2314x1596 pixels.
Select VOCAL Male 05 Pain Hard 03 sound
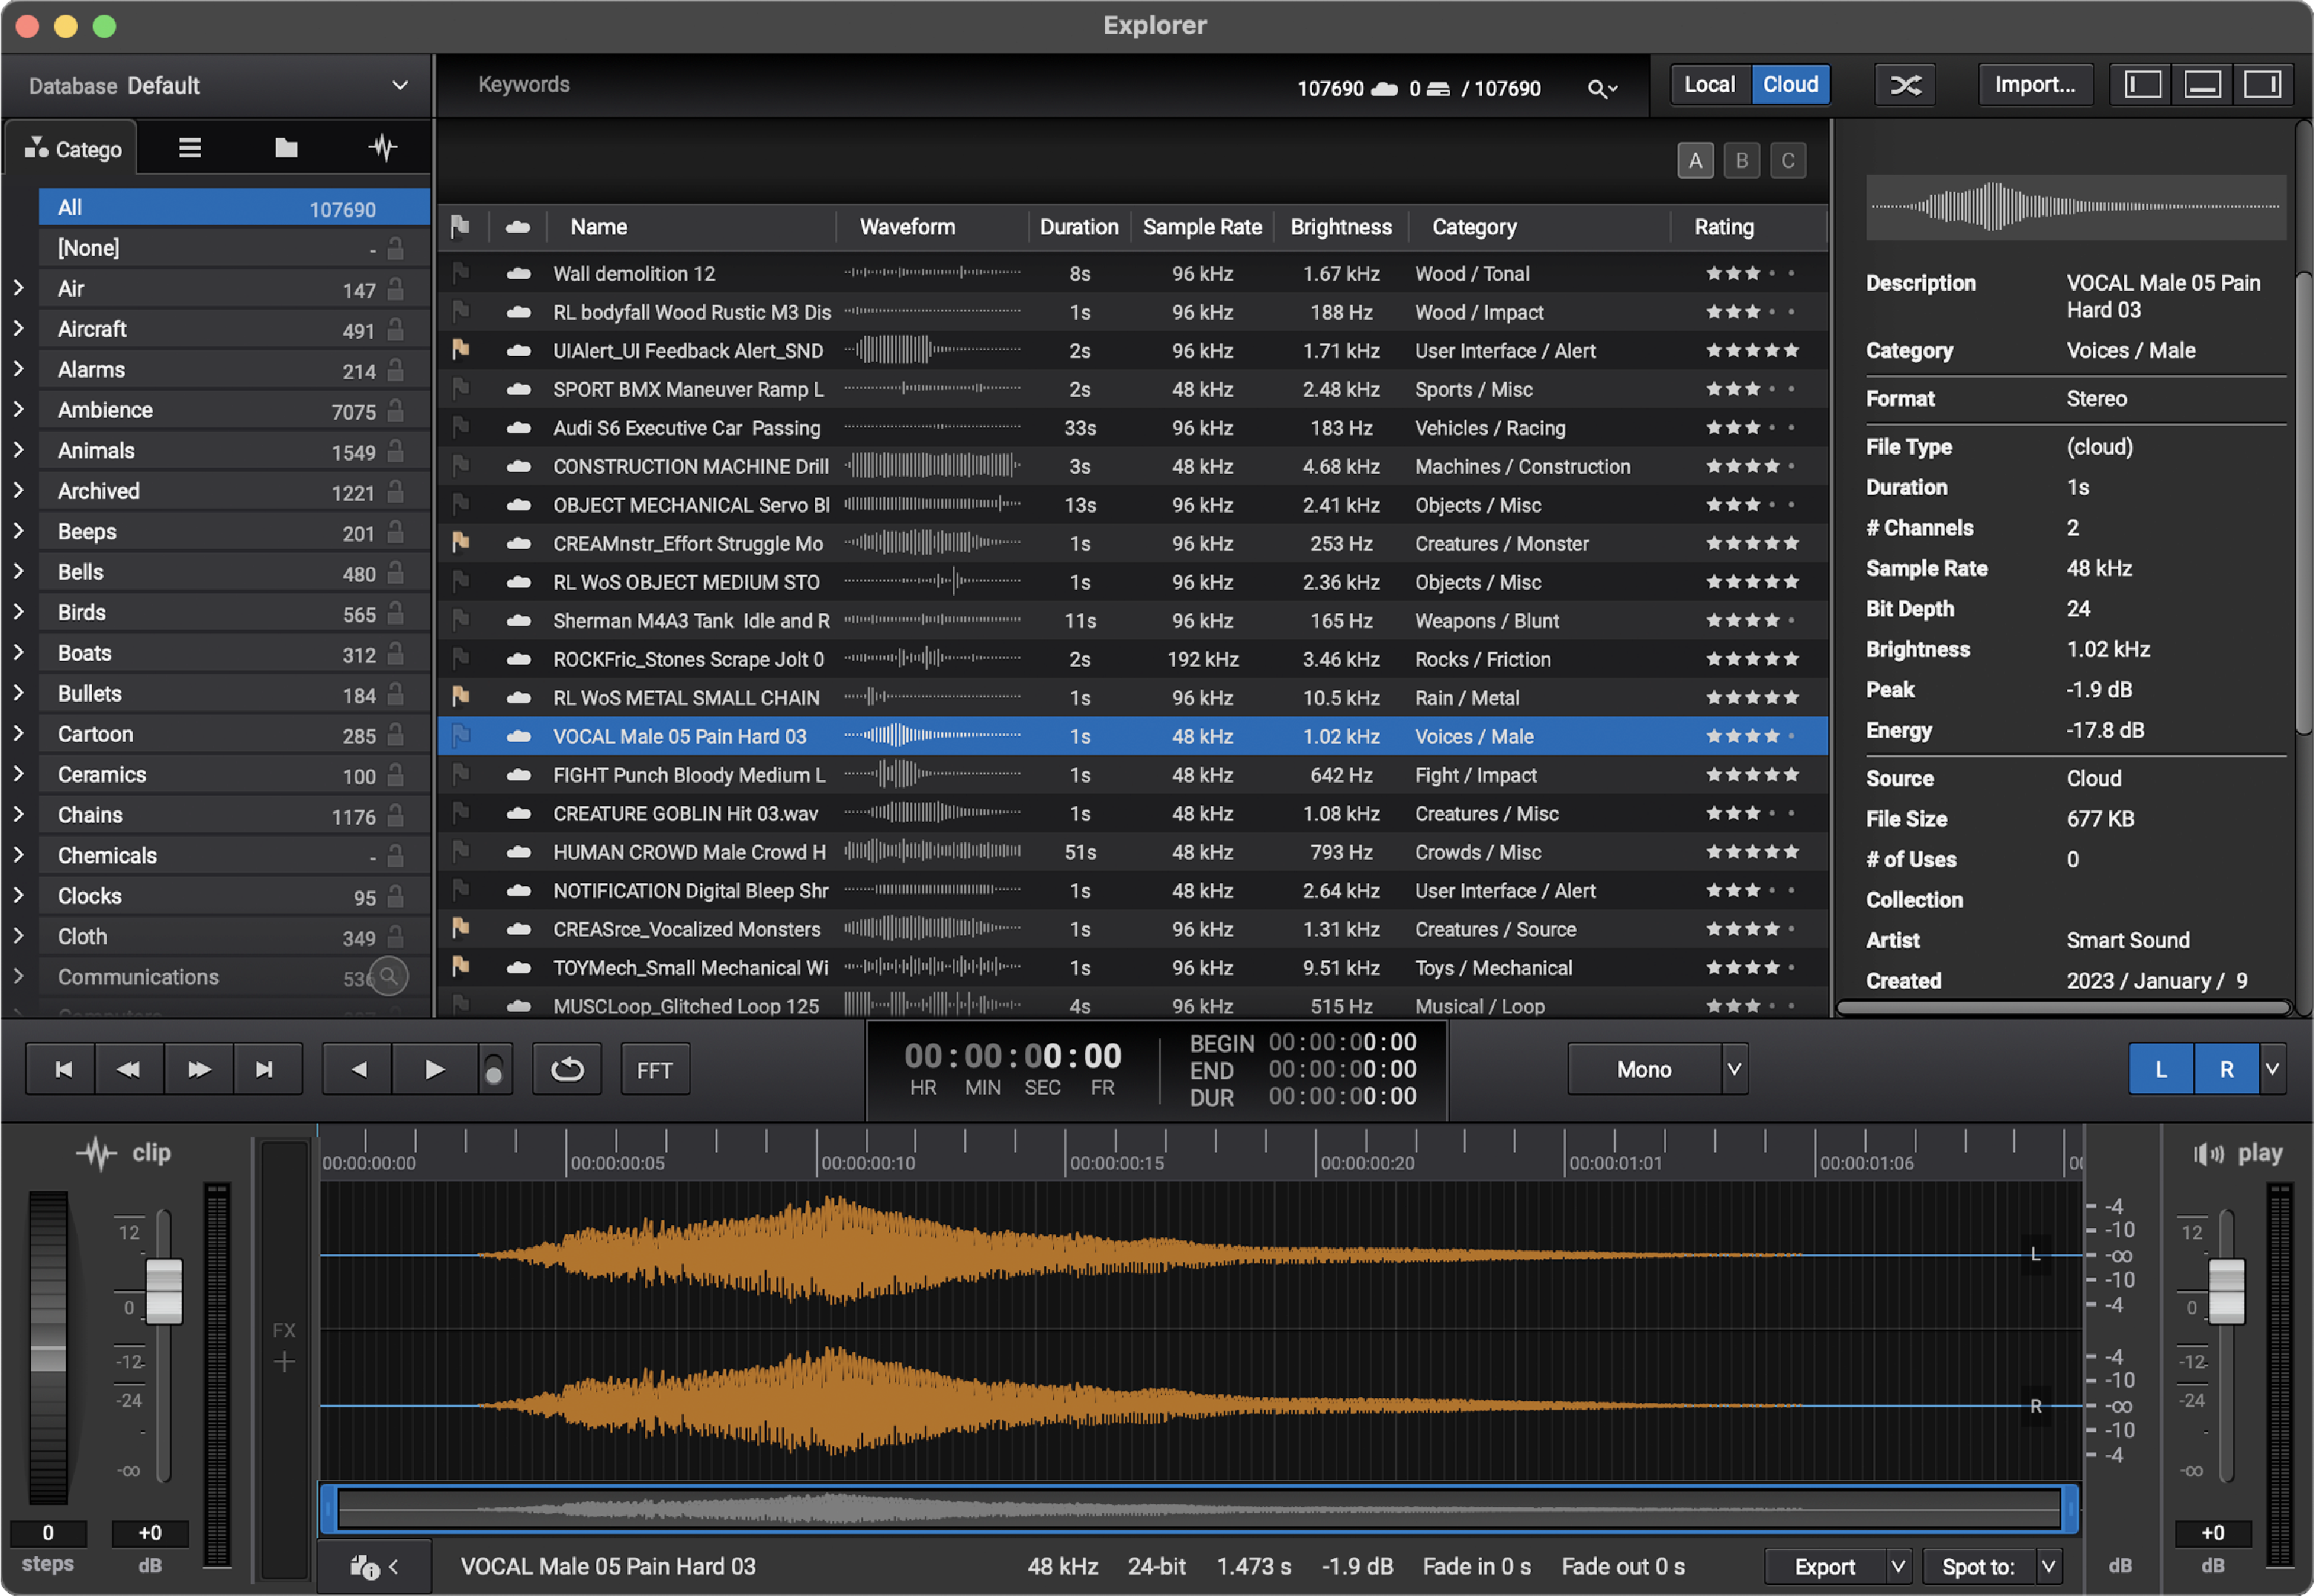coord(684,735)
